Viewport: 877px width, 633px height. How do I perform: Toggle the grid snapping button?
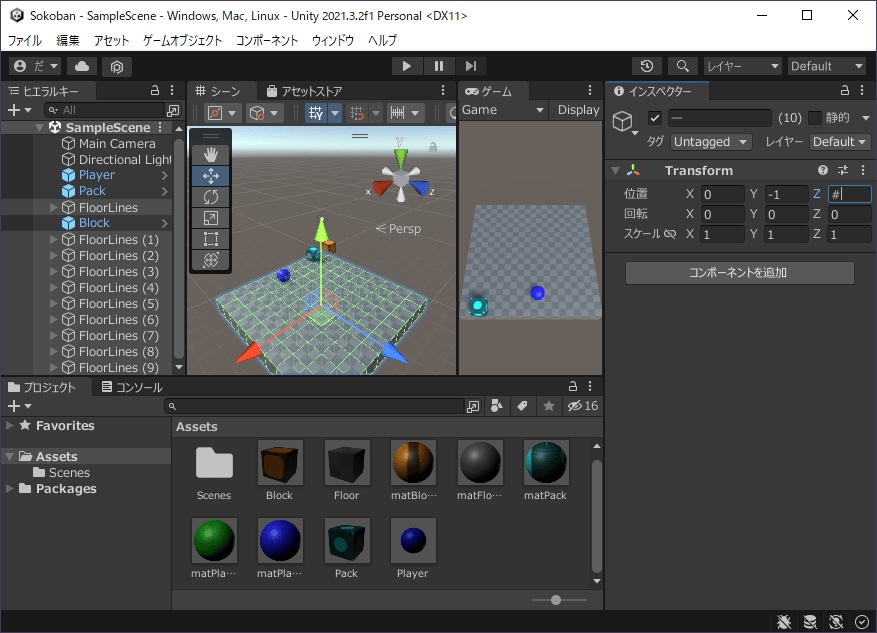click(x=357, y=114)
